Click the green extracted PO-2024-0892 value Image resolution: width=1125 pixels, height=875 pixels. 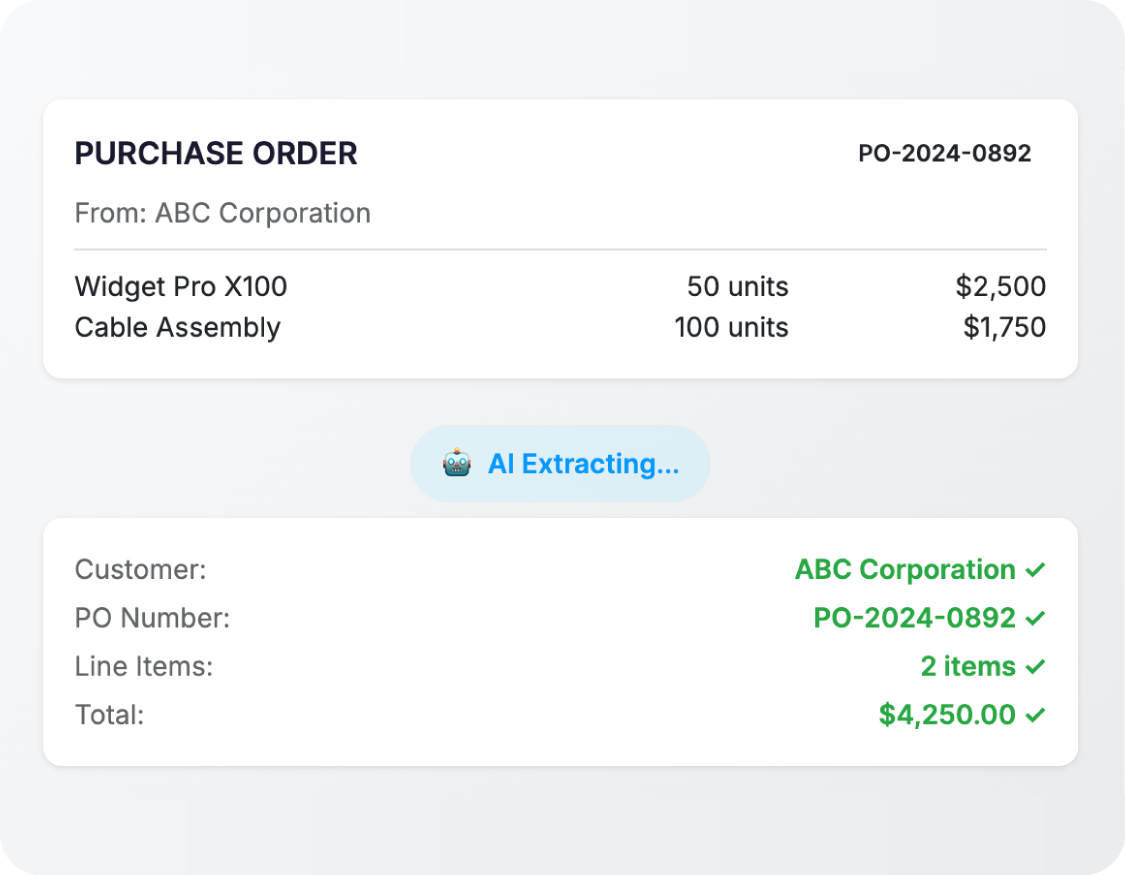914,618
